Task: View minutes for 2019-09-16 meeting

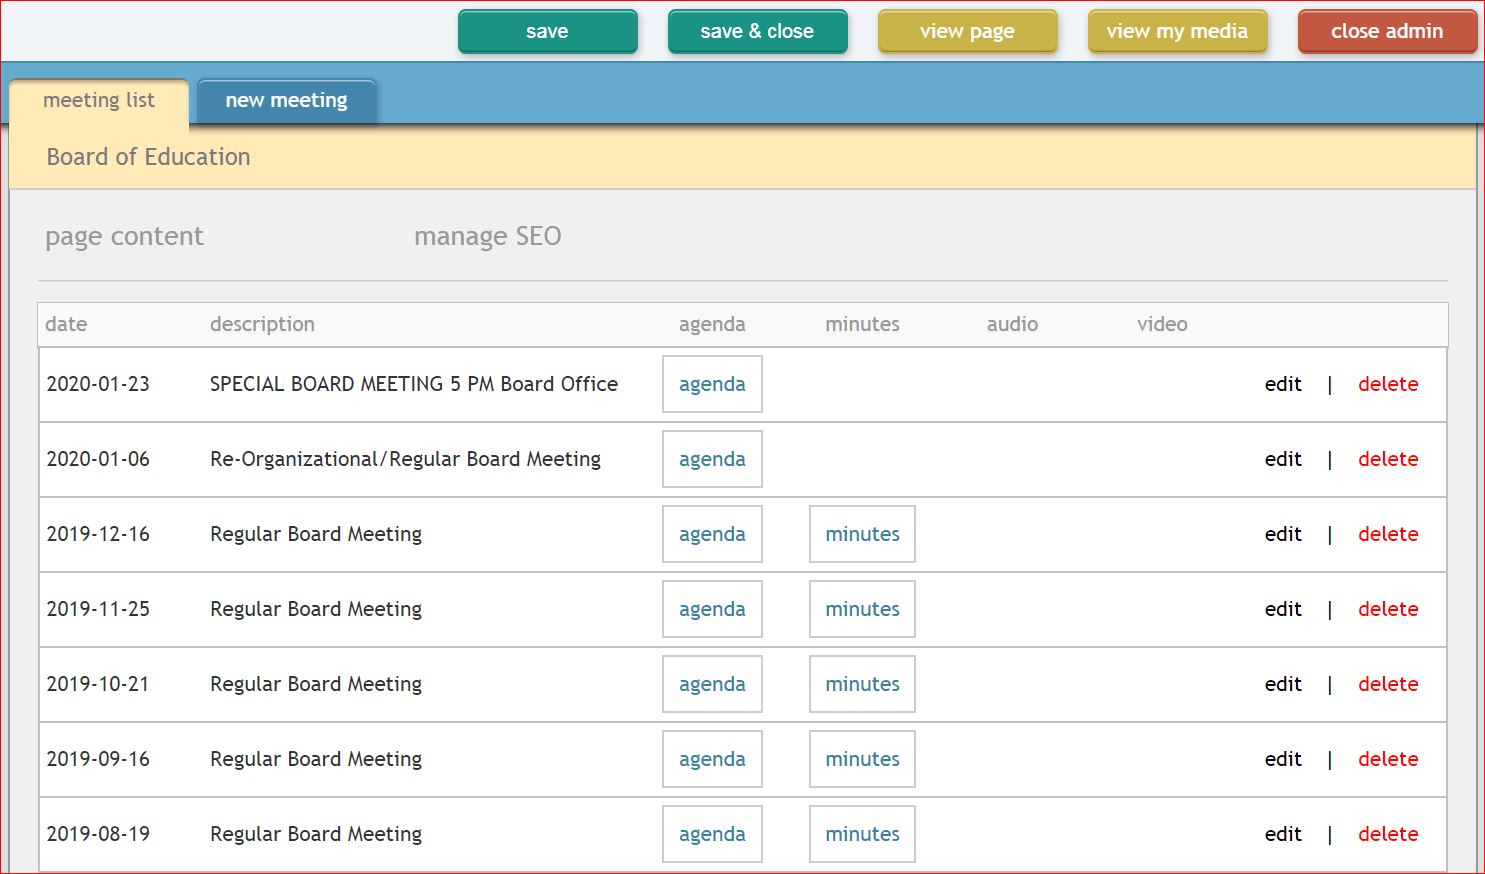Action: 862,759
